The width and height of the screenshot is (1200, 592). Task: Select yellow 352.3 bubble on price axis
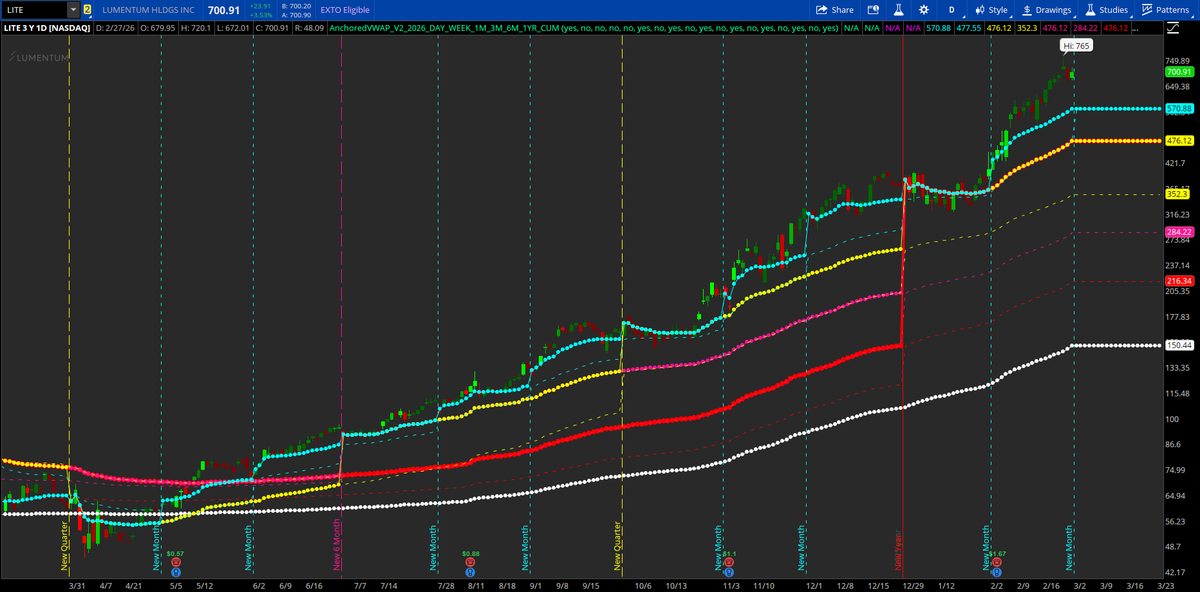(1177, 194)
